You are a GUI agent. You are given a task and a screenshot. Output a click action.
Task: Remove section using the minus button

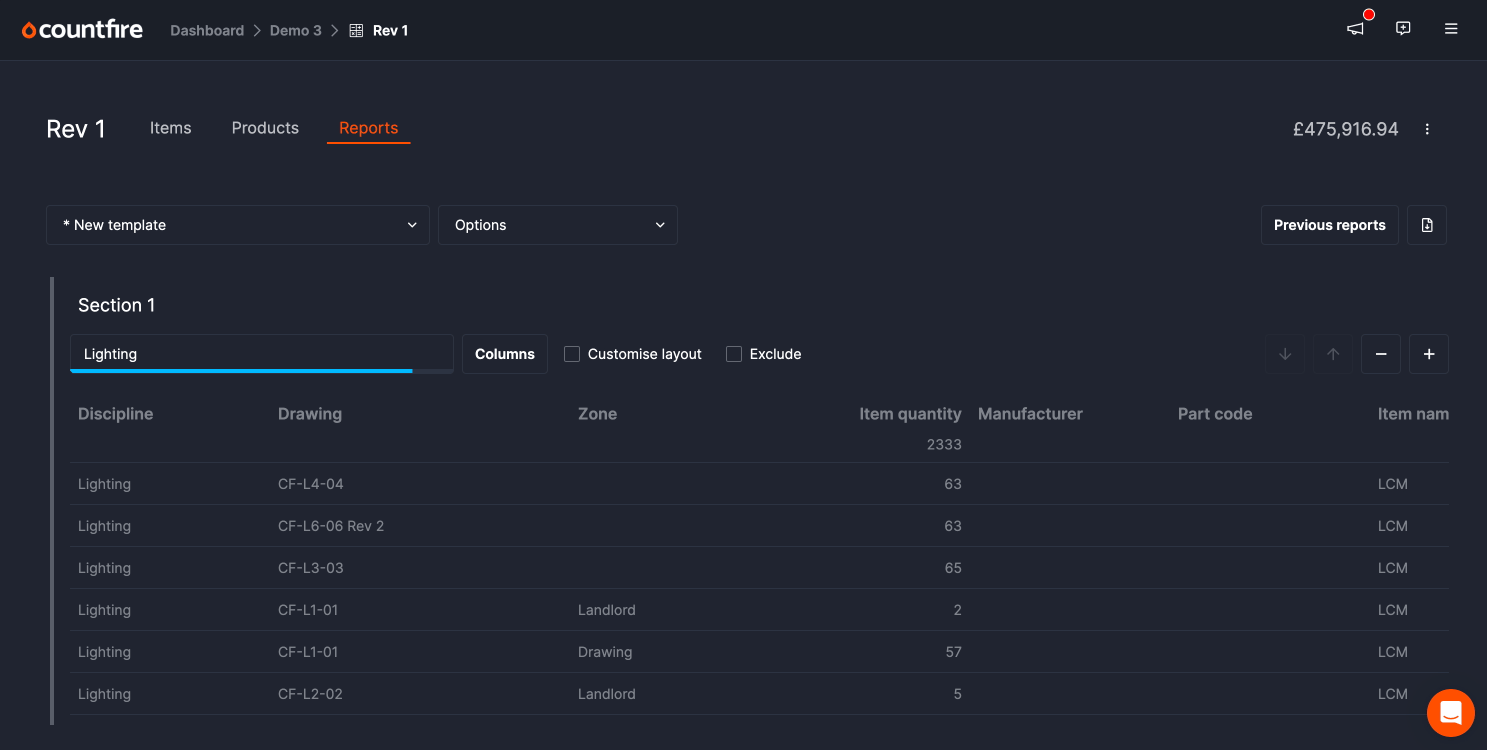(x=1381, y=354)
